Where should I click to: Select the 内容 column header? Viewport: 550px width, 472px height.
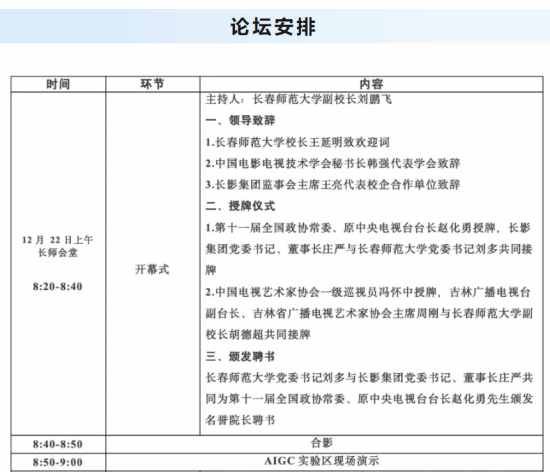[371, 84]
